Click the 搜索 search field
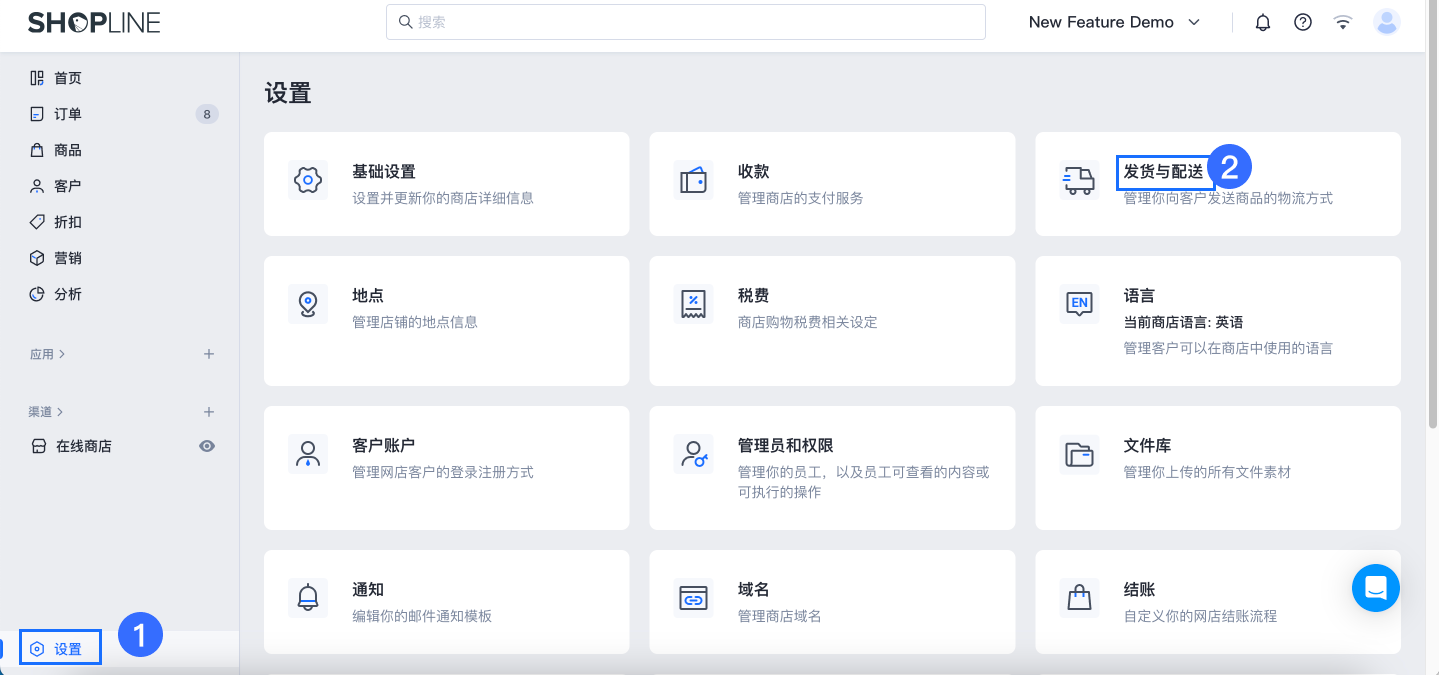 [685, 22]
